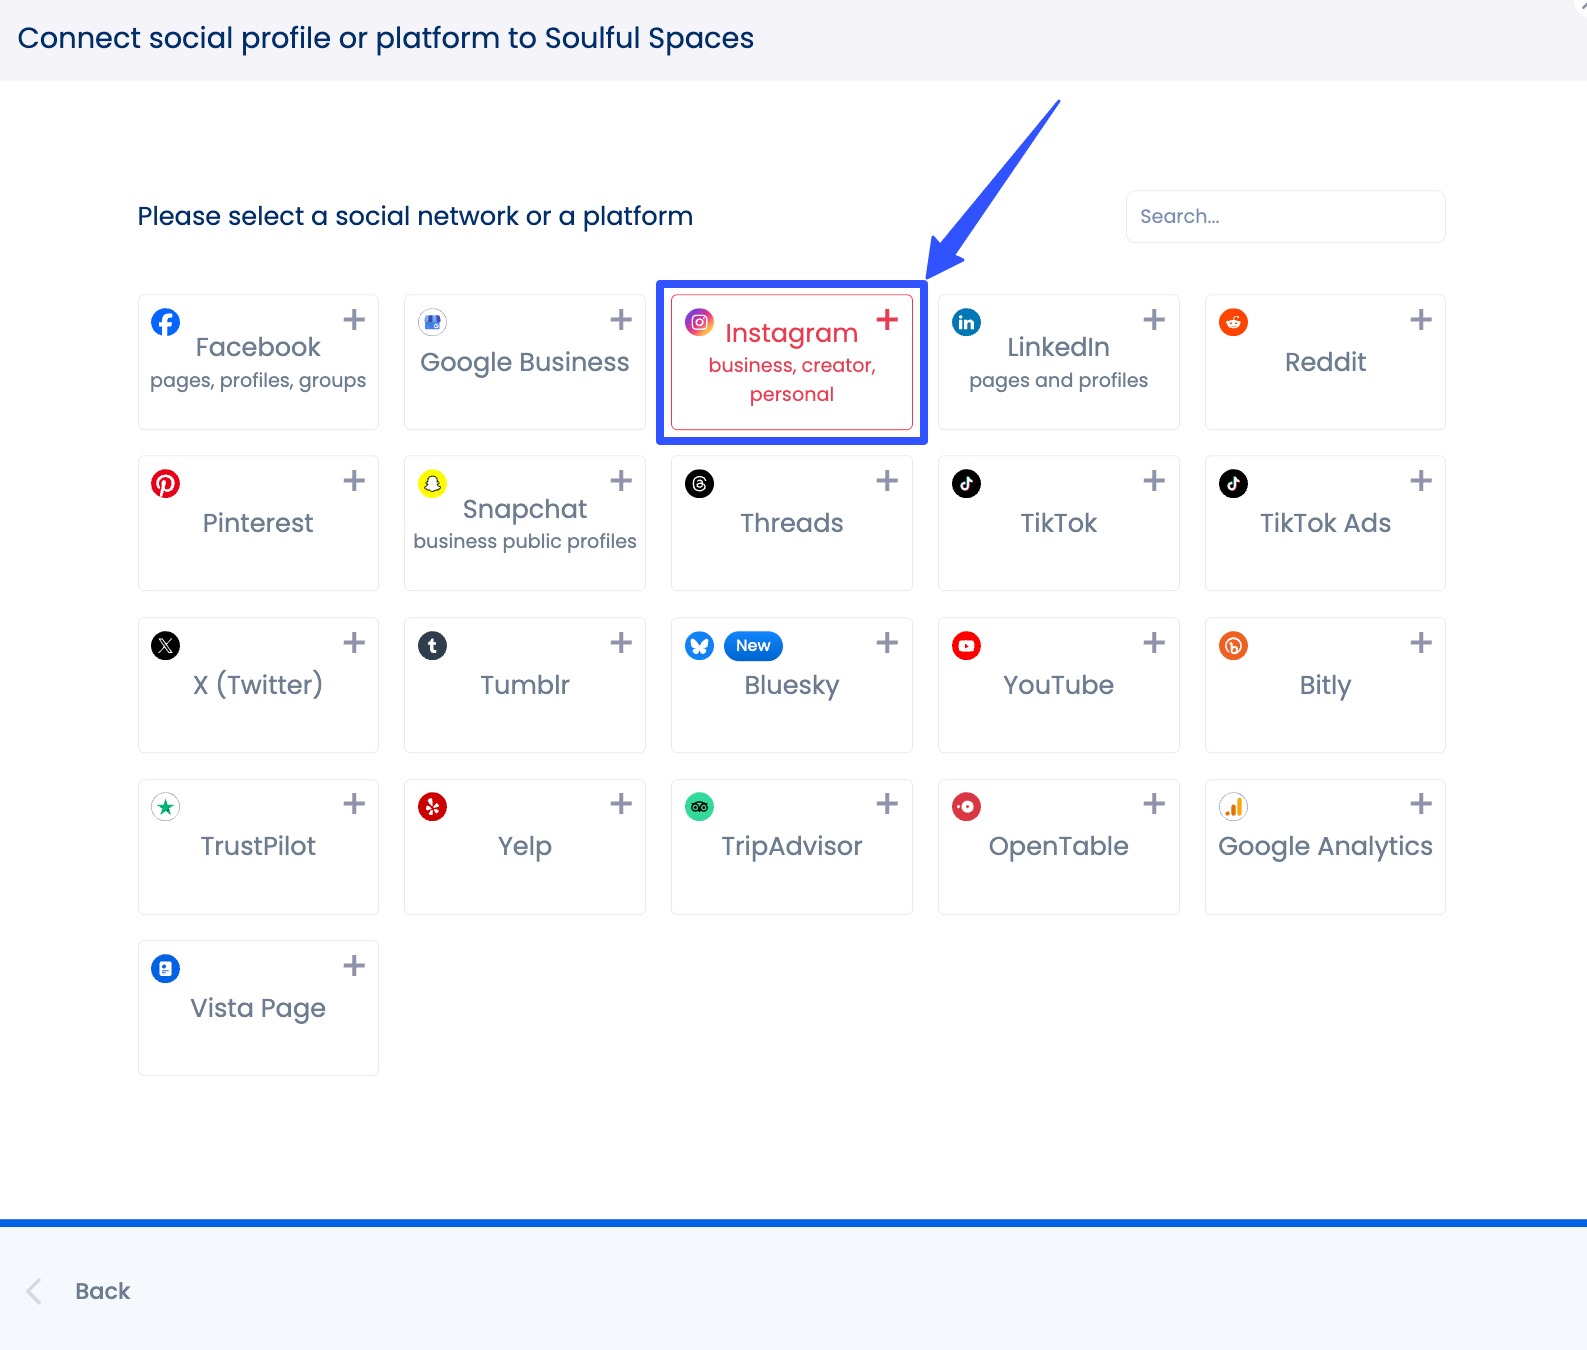The image size is (1587, 1350).
Task: Select the Reddit icon
Action: [1232, 322]
